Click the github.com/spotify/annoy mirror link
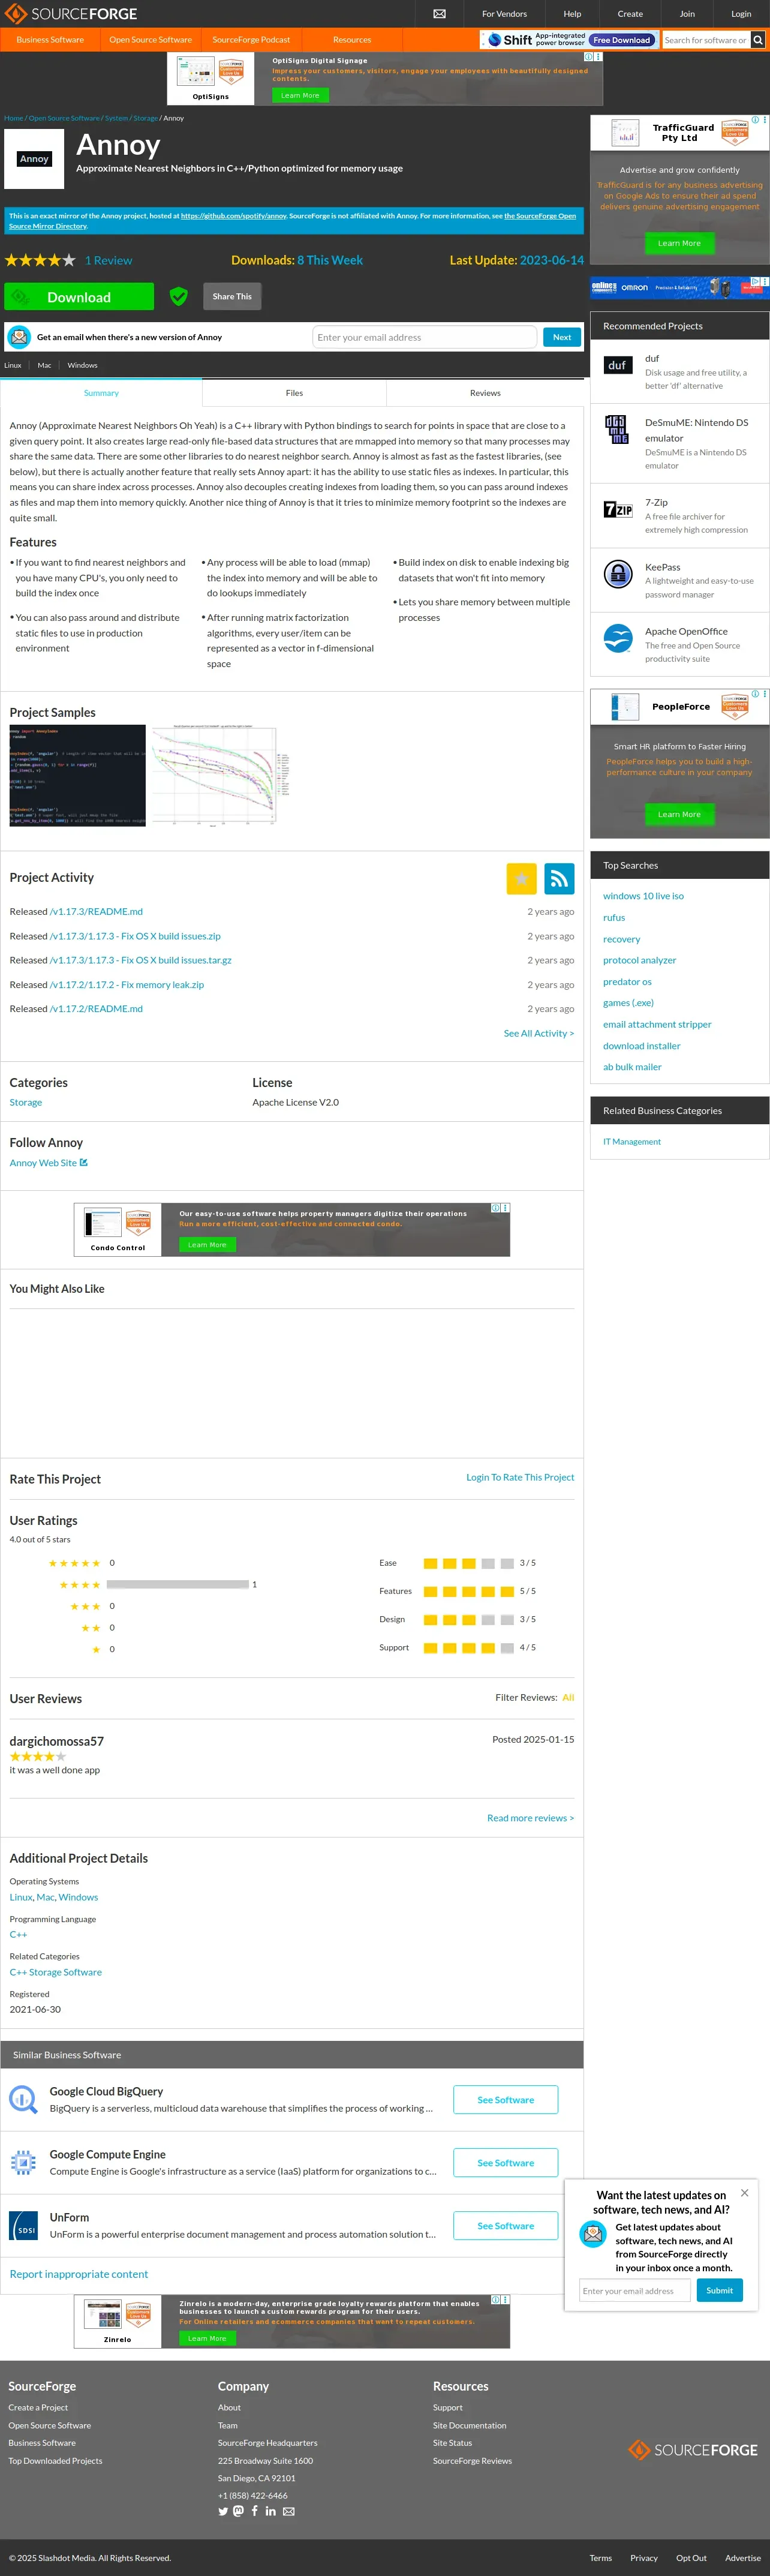 [233, 215]
